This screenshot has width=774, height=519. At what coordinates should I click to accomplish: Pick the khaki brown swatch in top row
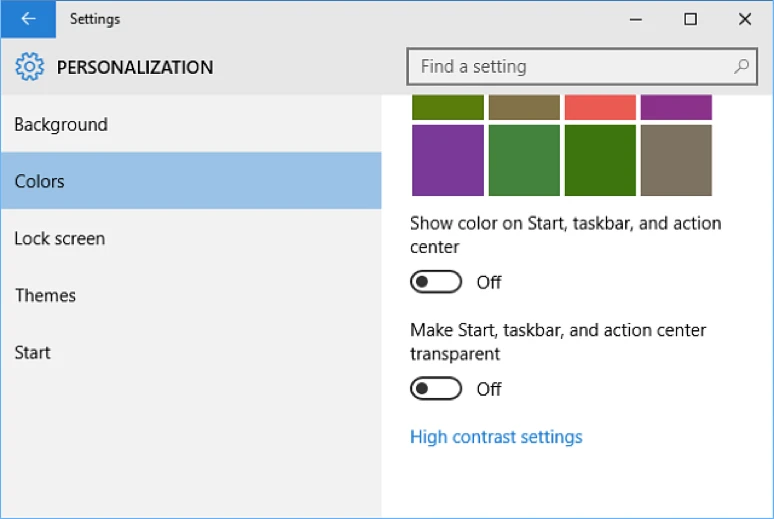pyautogui.click(x=524, y=107)
